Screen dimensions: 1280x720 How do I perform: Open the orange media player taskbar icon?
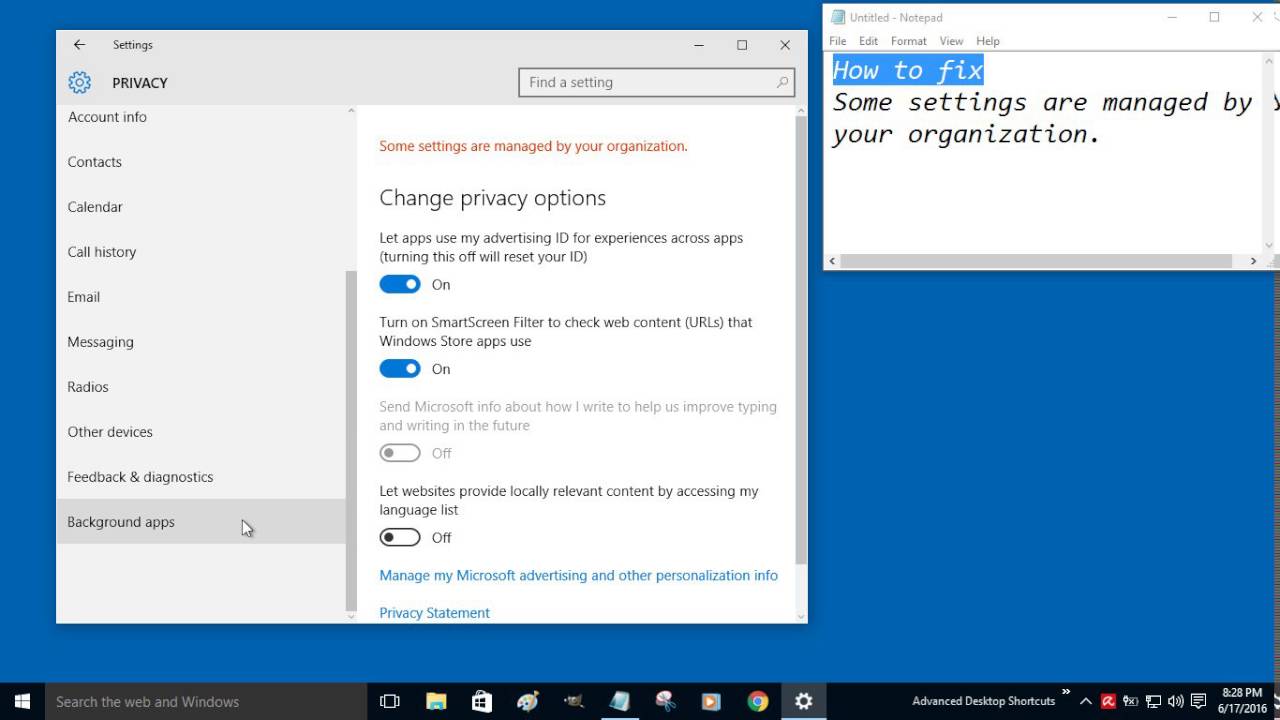pyautogui.click(x=711, y=701)
